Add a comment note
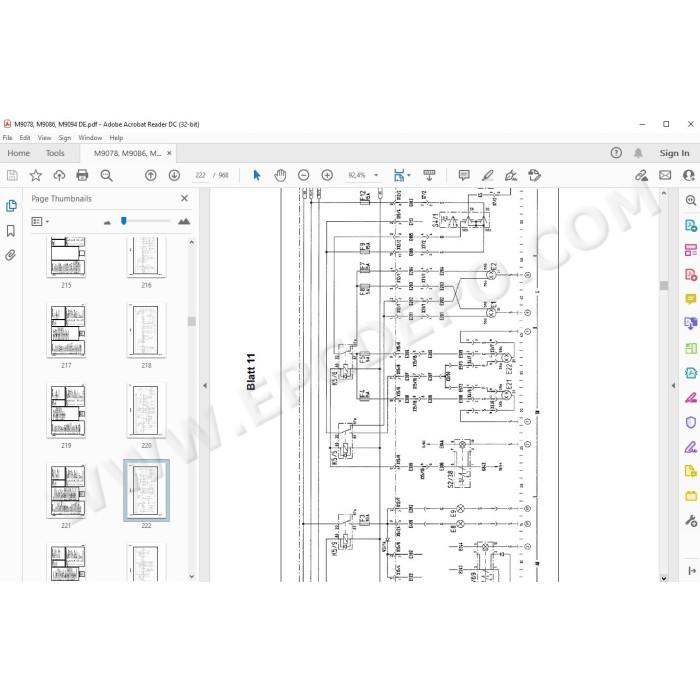Image resolution: width=700 pixels, height=700 pixels. coord(464,175)
